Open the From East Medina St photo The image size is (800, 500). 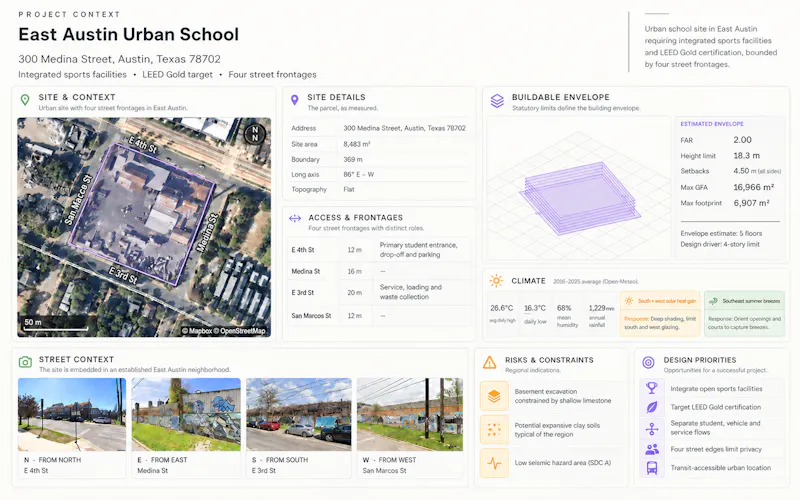(x=186, y=414)
